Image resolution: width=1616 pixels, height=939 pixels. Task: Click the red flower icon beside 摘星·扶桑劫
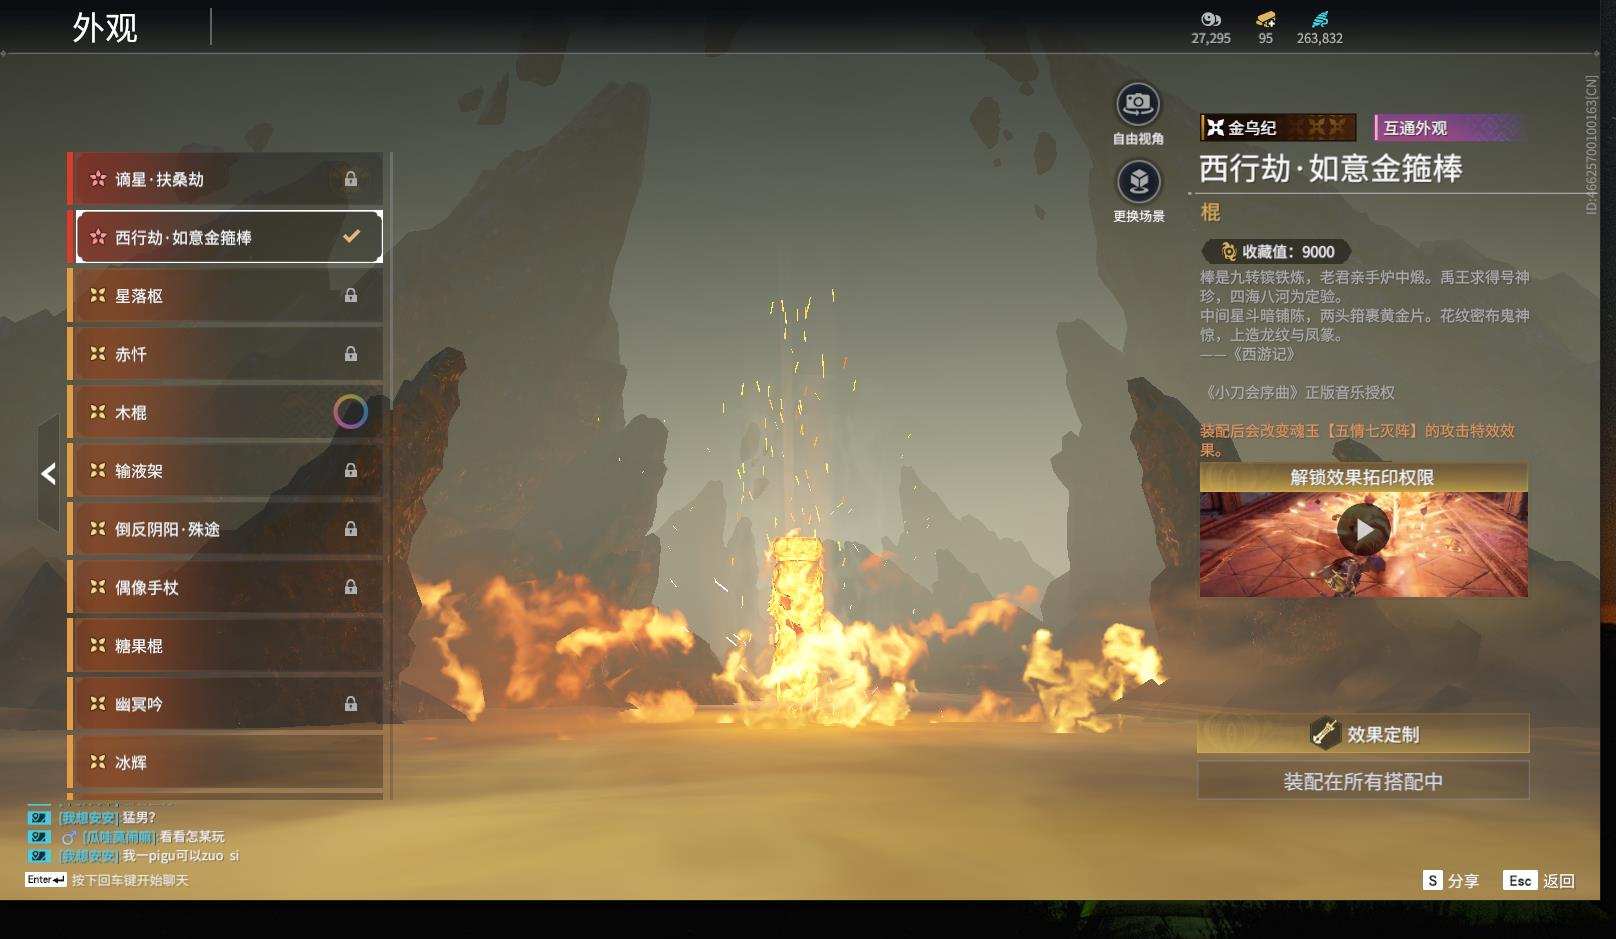point(98,178)
